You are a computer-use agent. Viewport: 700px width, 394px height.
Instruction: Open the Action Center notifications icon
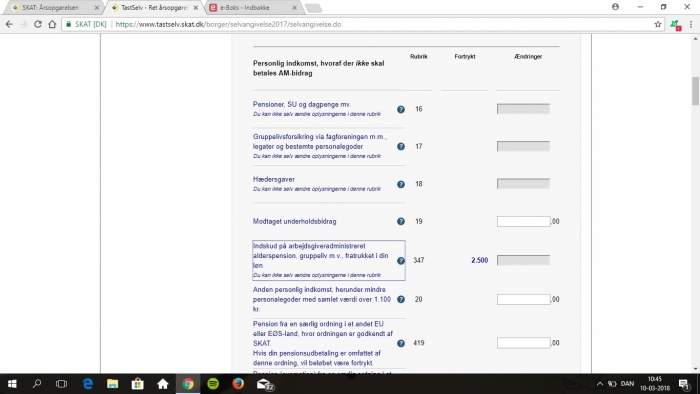click(684, 384)
